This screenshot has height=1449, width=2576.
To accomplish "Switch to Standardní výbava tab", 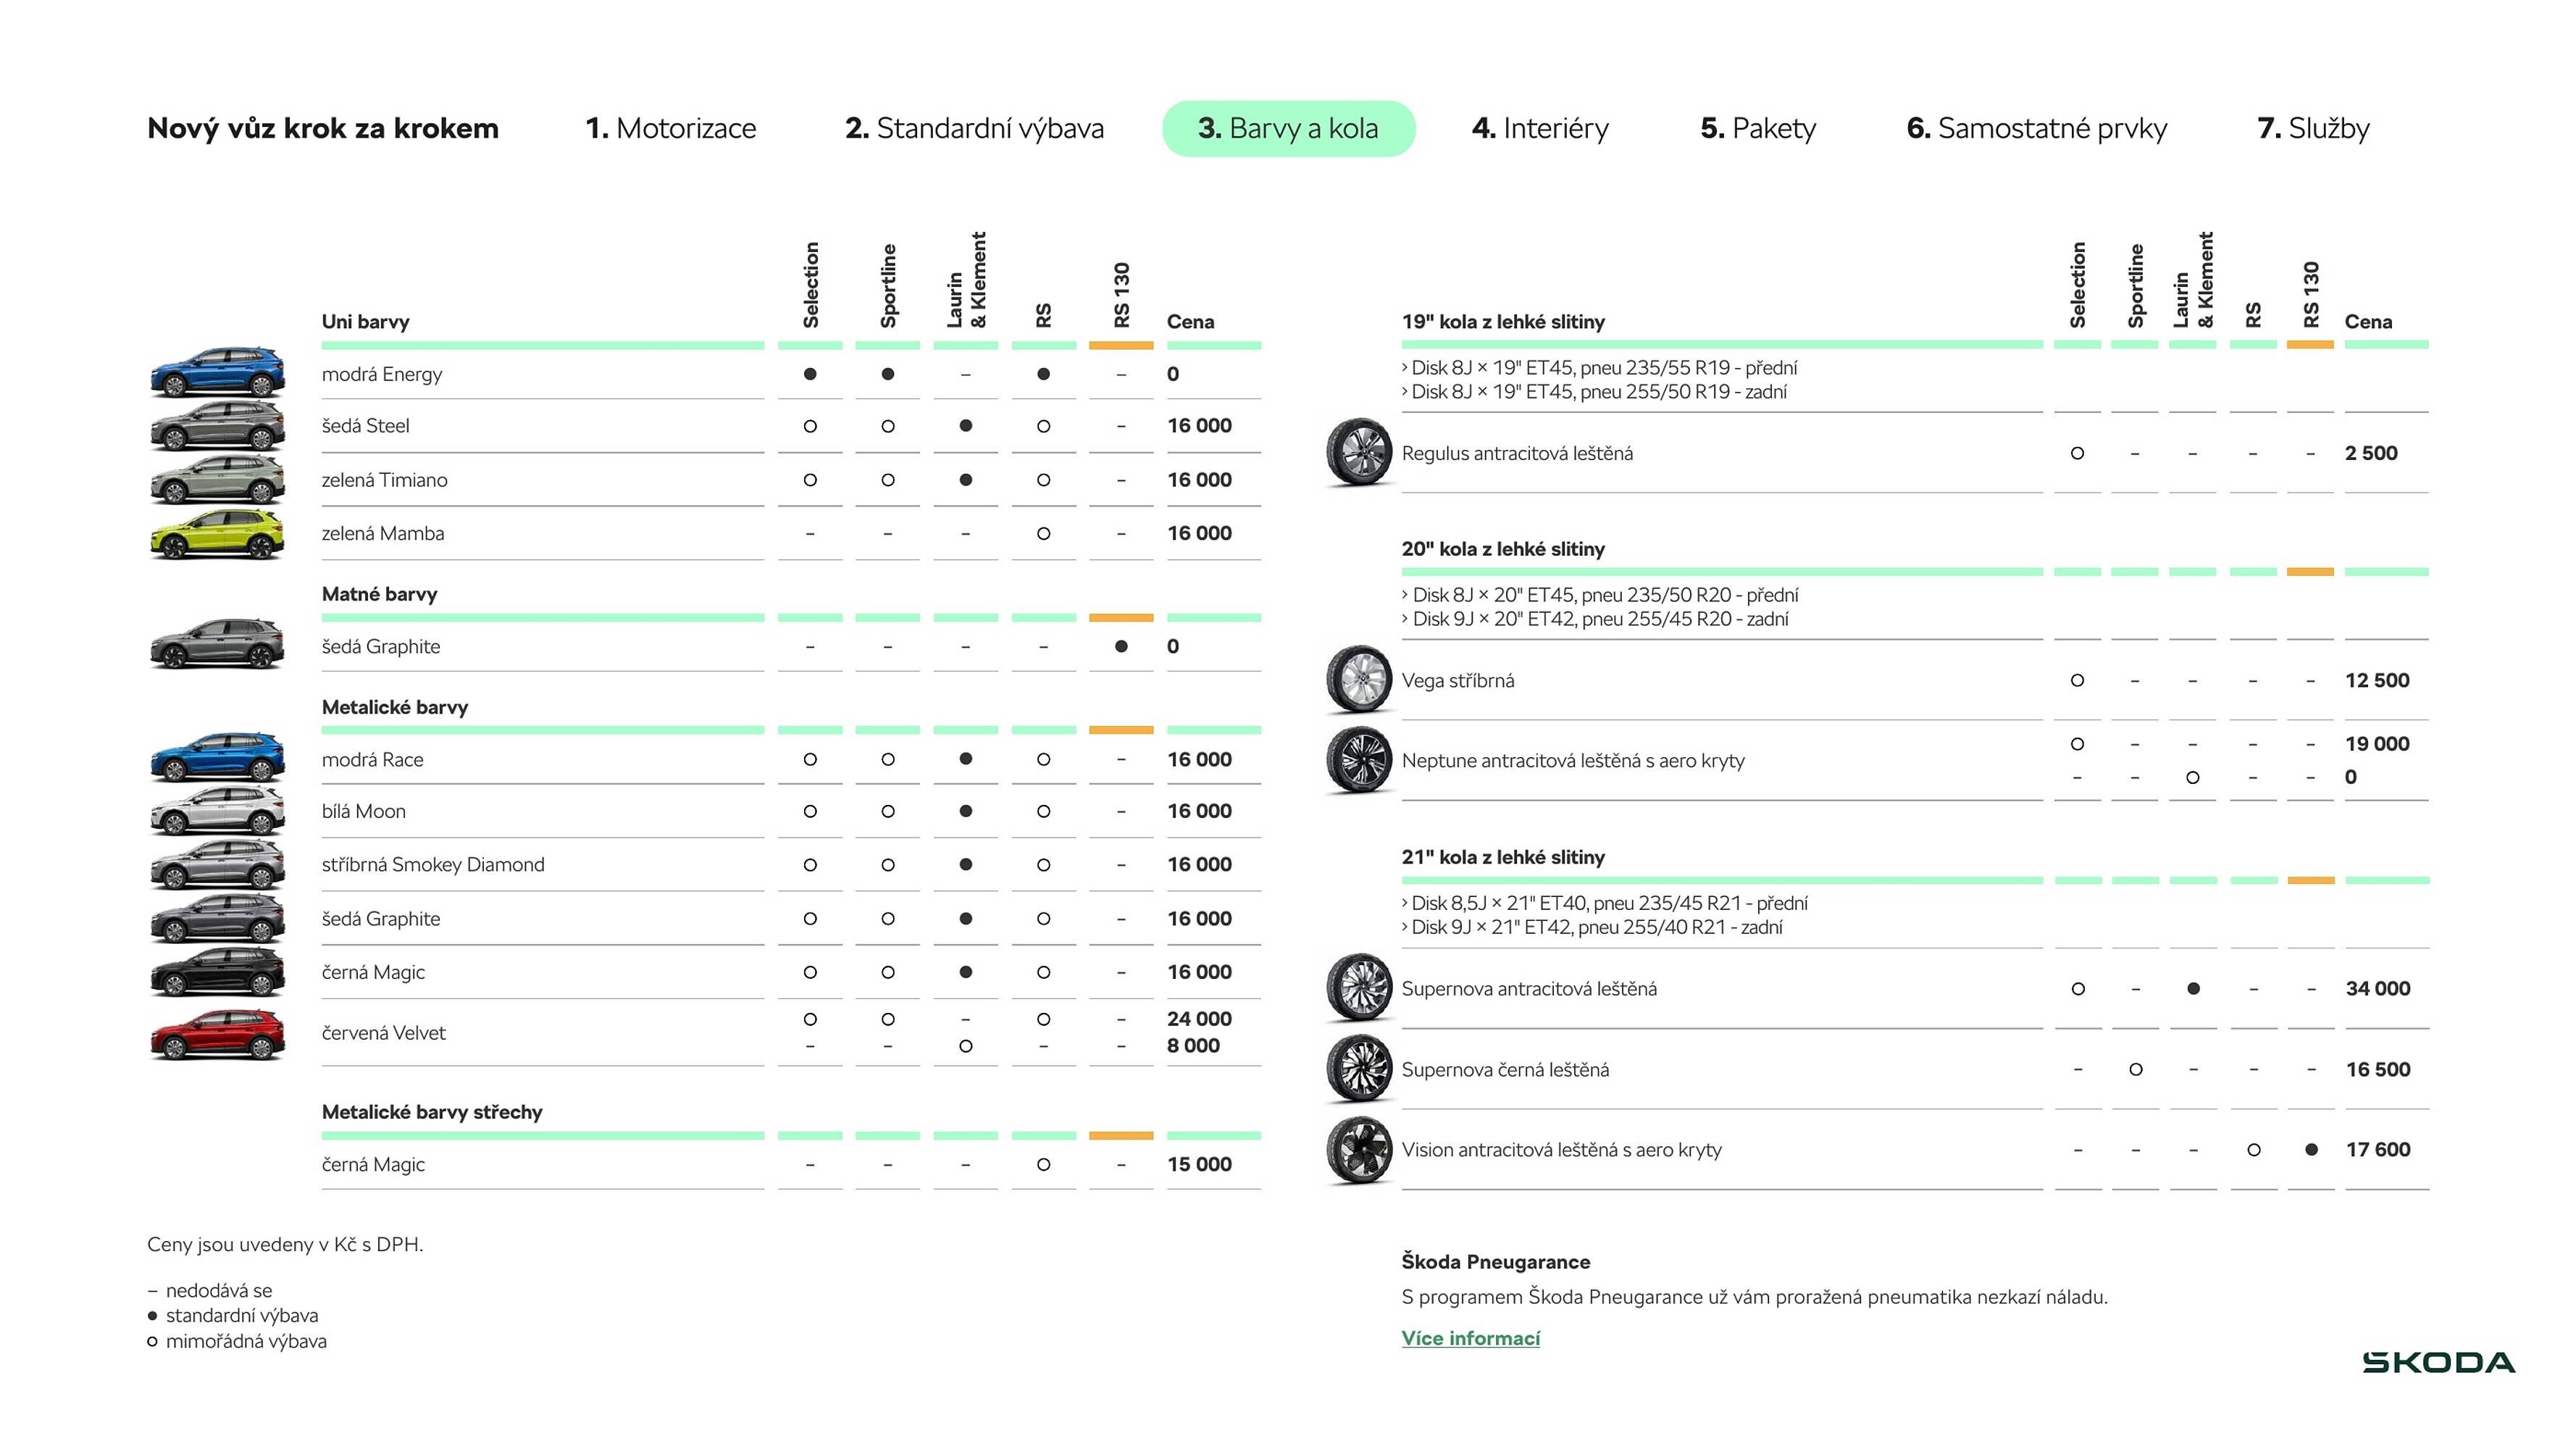I will (x=974, y=128).
